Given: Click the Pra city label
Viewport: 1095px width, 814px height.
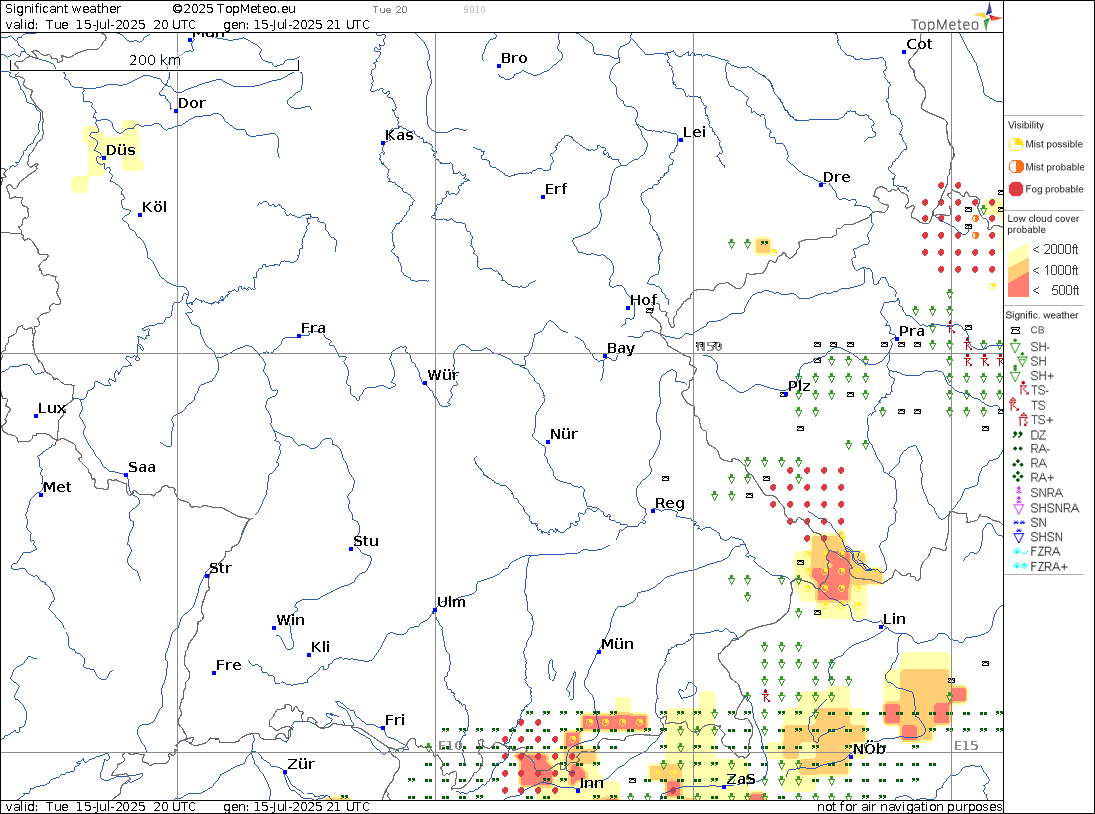Looking at the screenshot, I should 912,332.
